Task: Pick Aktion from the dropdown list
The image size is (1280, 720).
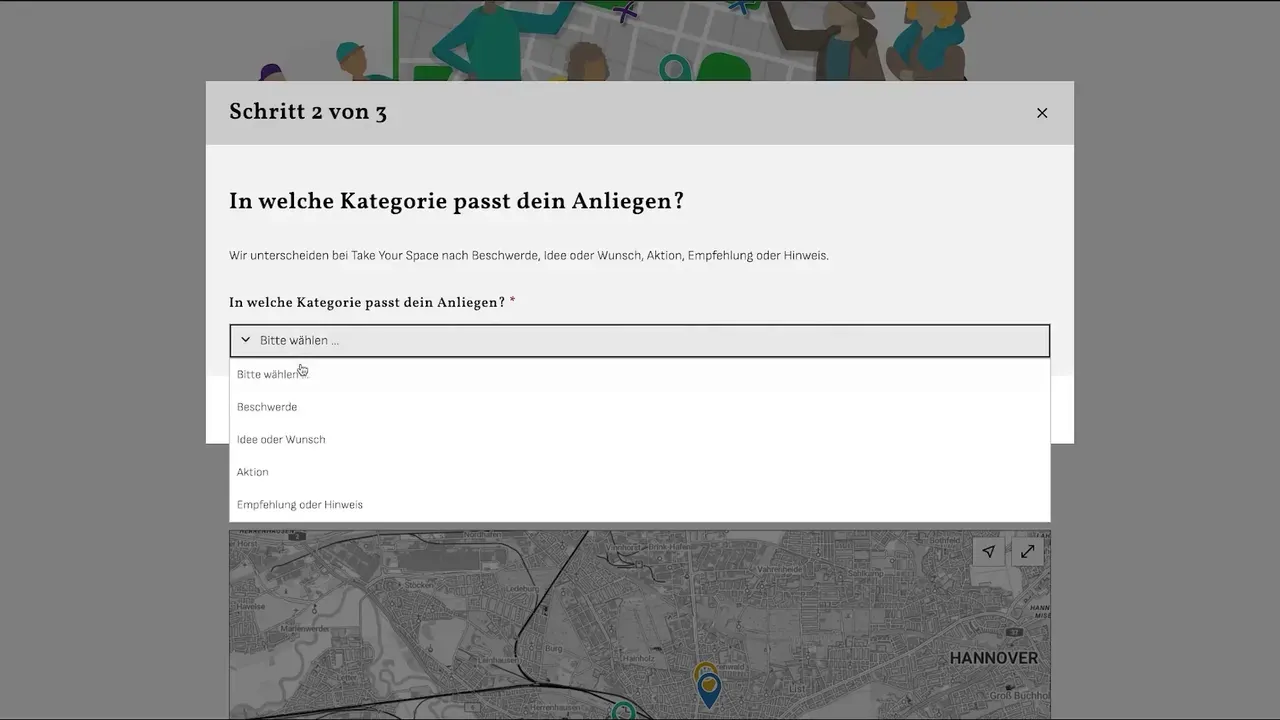Action: [x=640, y=472]
